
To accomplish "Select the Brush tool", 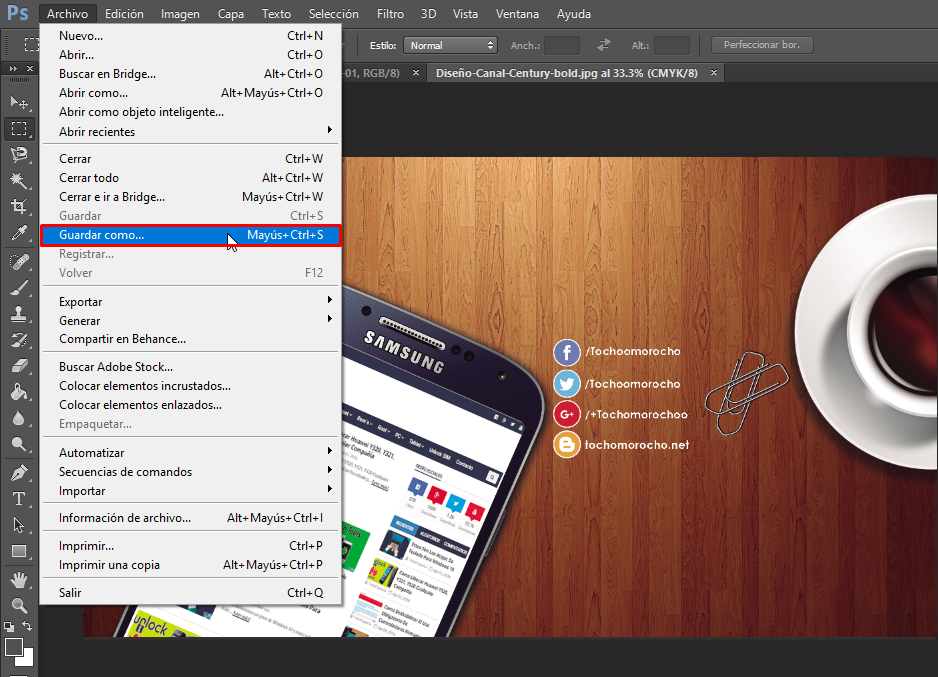I will 19,288.
